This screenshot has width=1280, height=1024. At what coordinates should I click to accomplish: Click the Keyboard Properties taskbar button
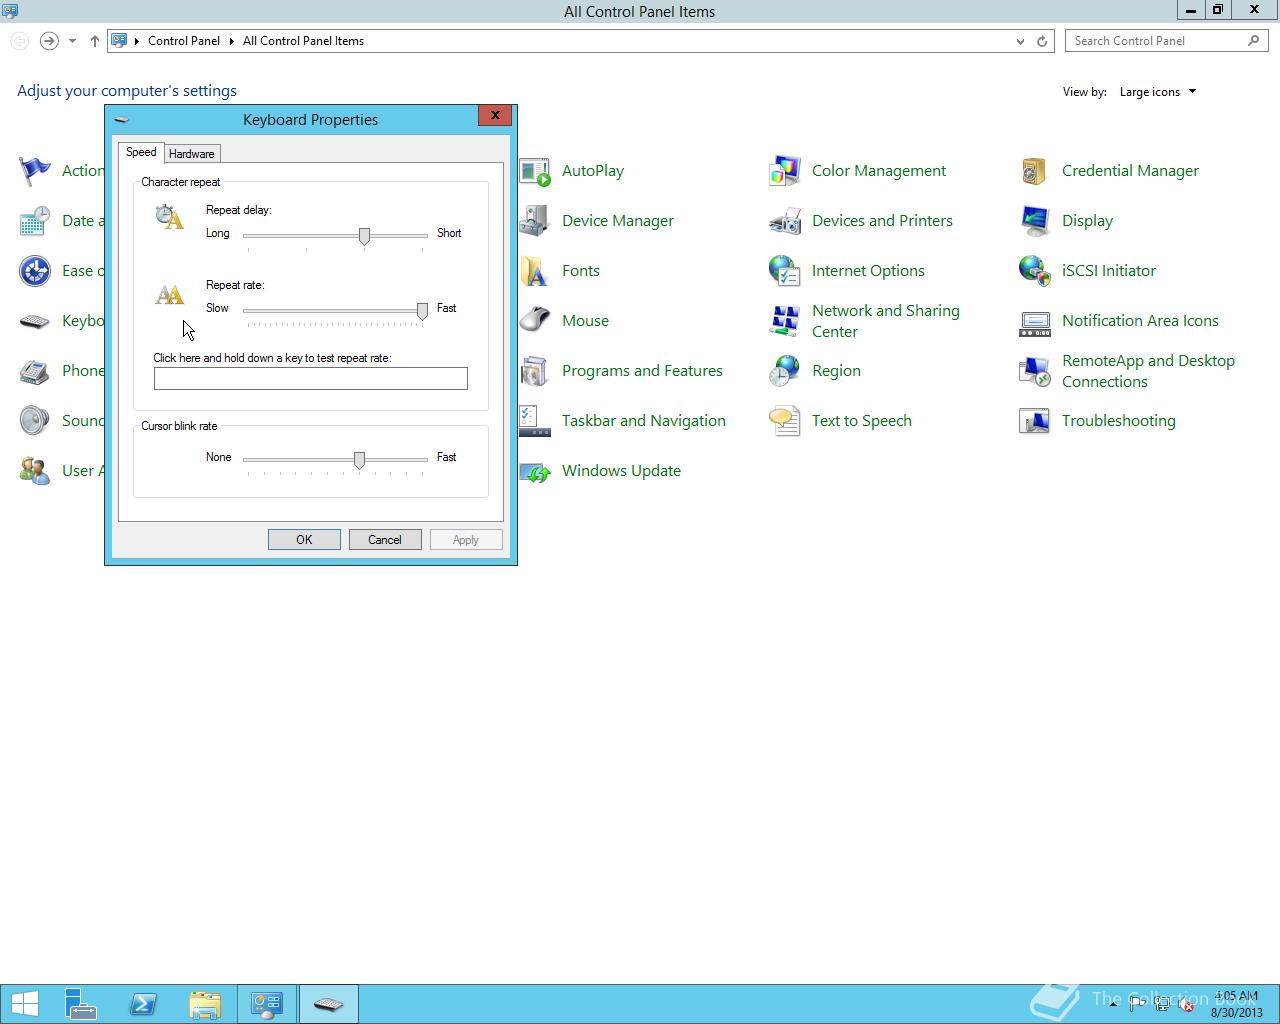coord(329,1004)
